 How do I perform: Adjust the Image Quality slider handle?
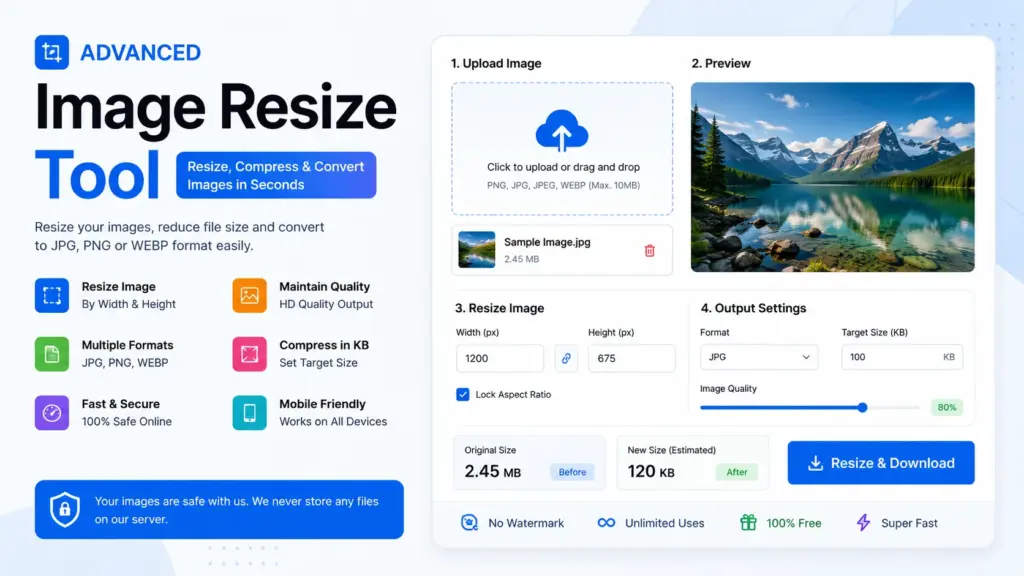tap(862, 408)
